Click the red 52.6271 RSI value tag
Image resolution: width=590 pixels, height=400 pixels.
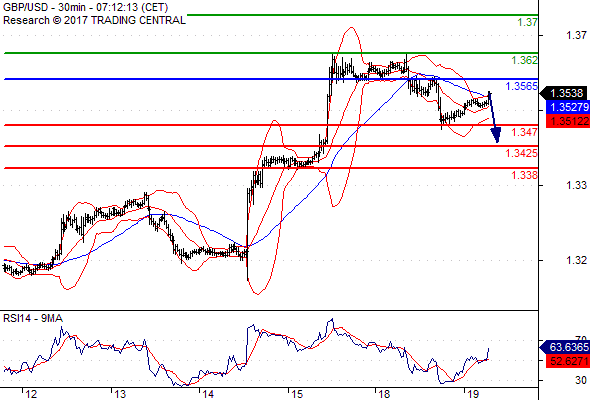(567, 361)
